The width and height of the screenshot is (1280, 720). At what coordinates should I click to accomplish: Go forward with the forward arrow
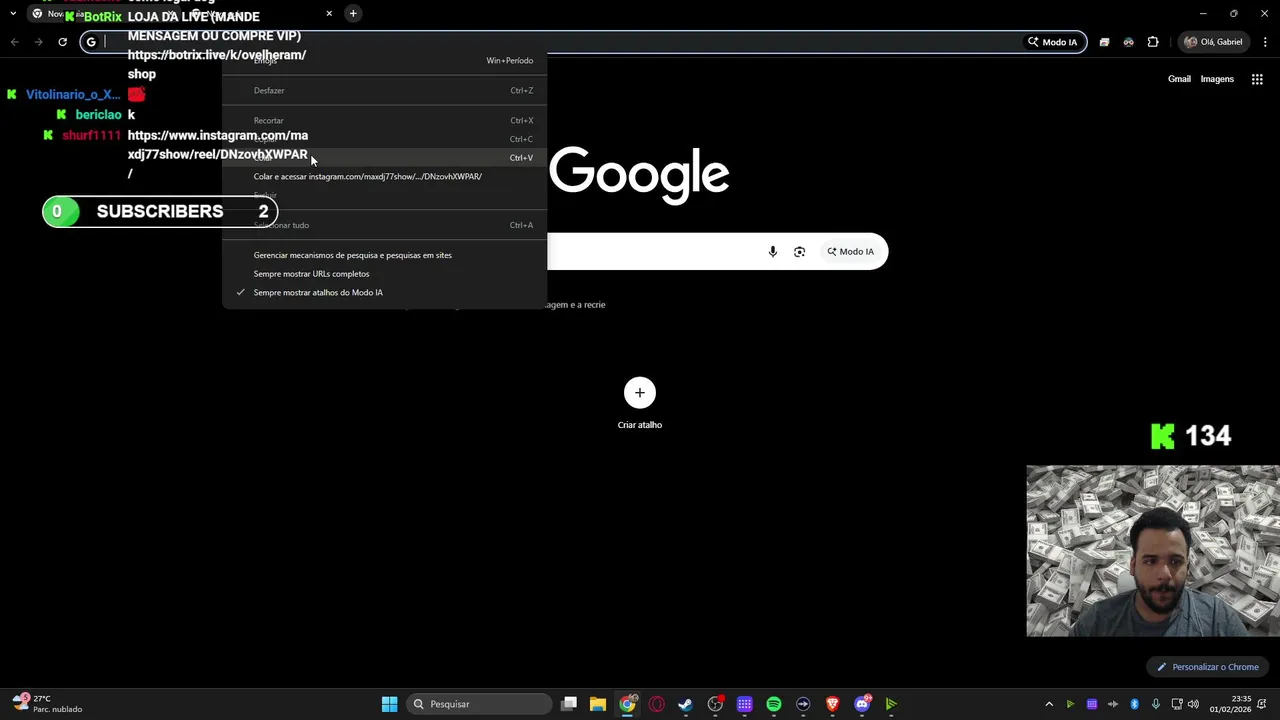pos(38,42)
